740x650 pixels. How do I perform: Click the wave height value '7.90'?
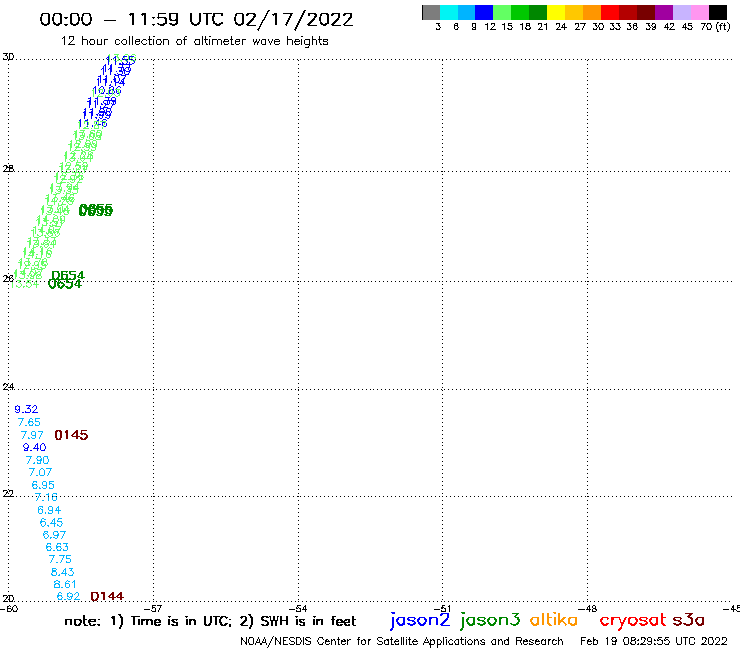pos(37,460)
